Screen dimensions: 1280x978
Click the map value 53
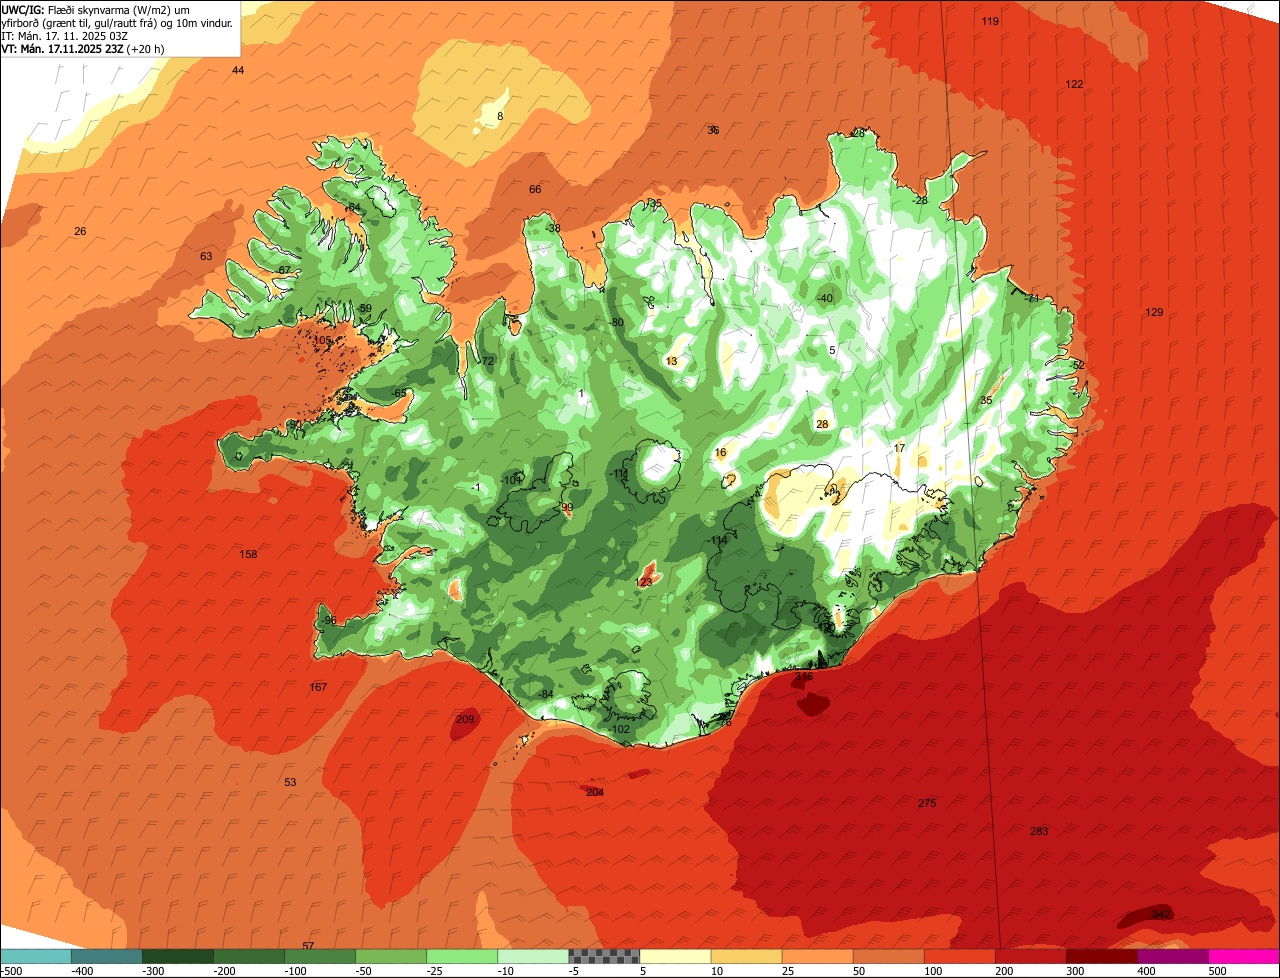pos(290,782)
